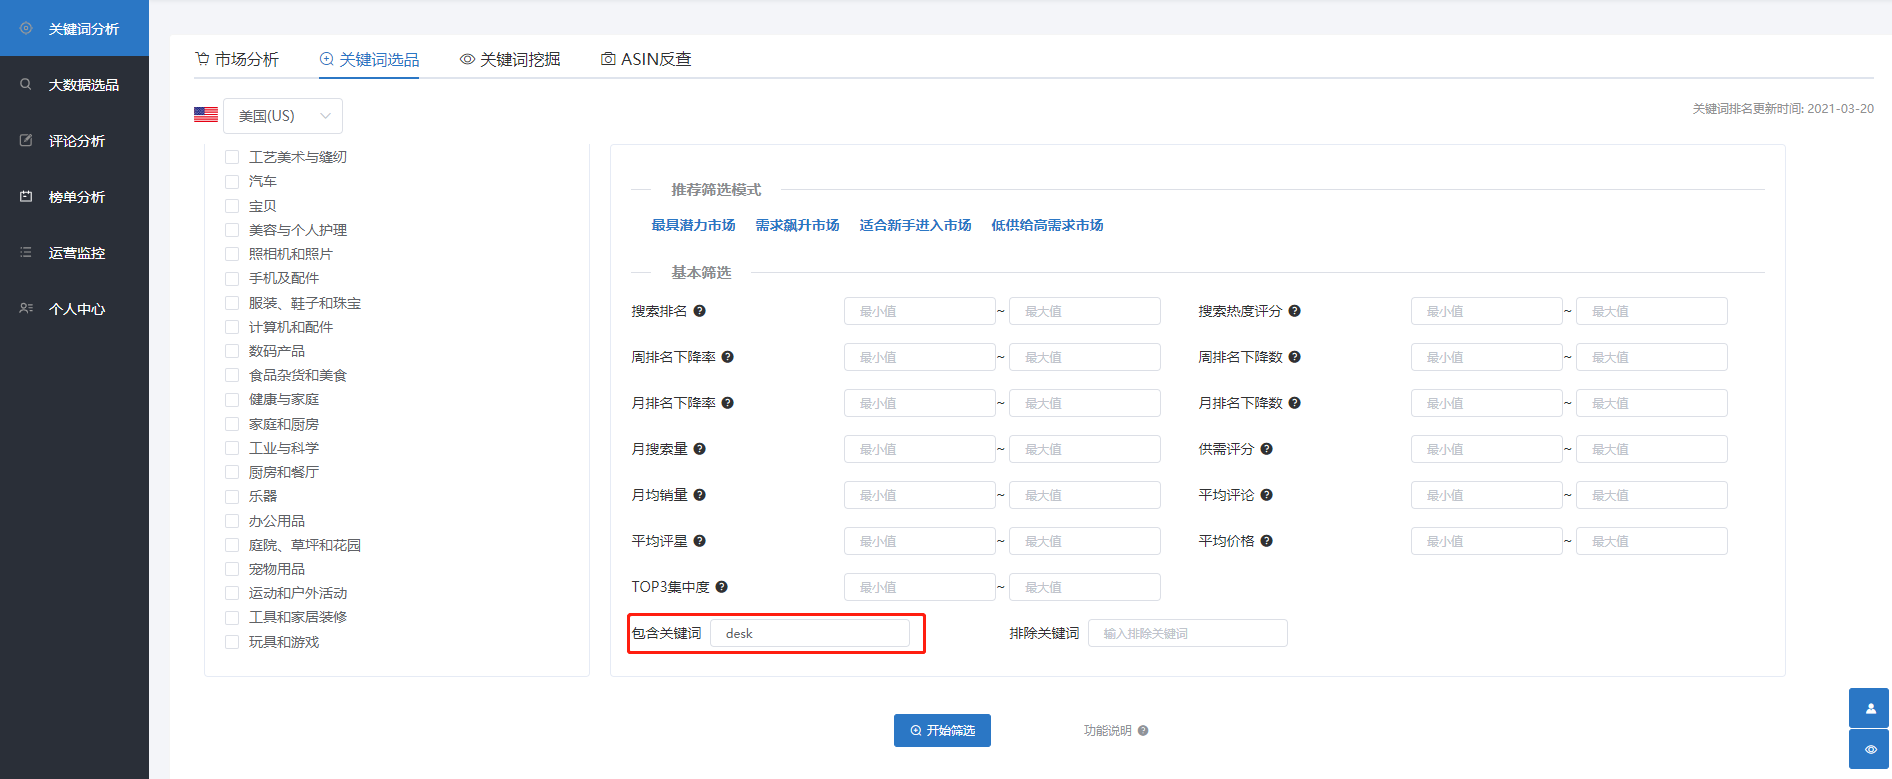Check the 办公用品 category checkbox
1892x779 pixels.
coord(232,521)
